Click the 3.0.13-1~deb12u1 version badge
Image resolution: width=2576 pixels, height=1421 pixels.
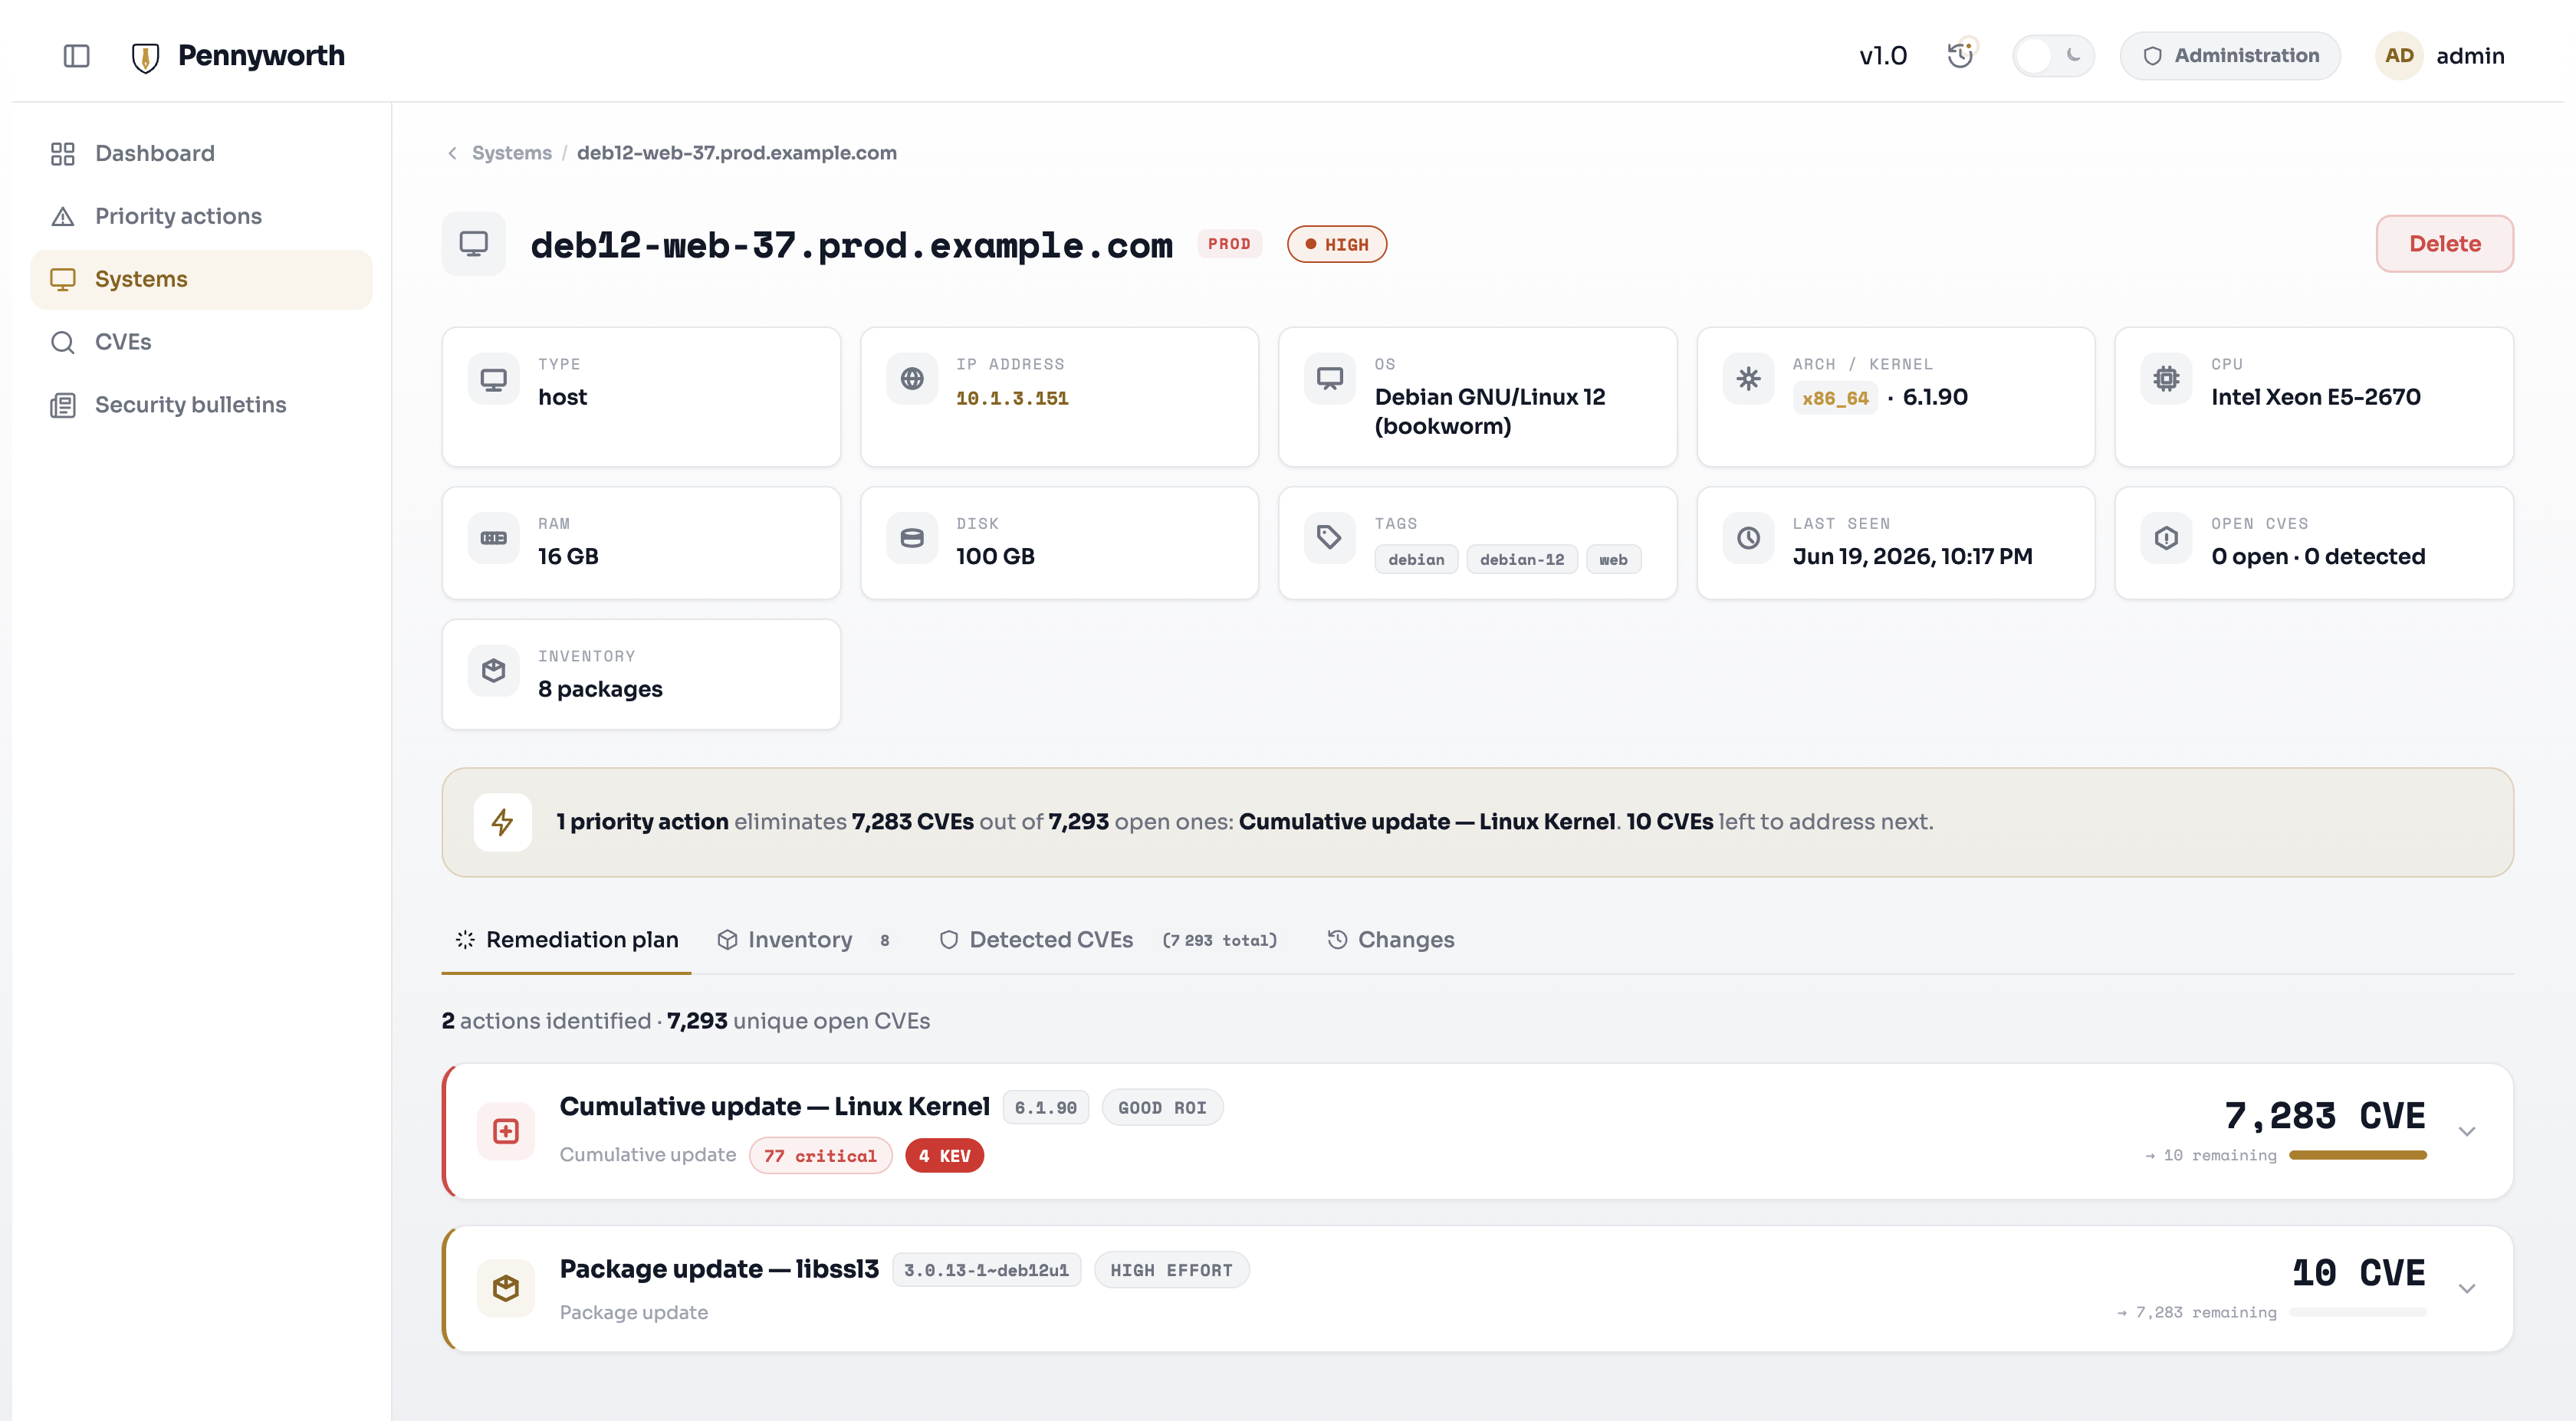[986, 1270]
